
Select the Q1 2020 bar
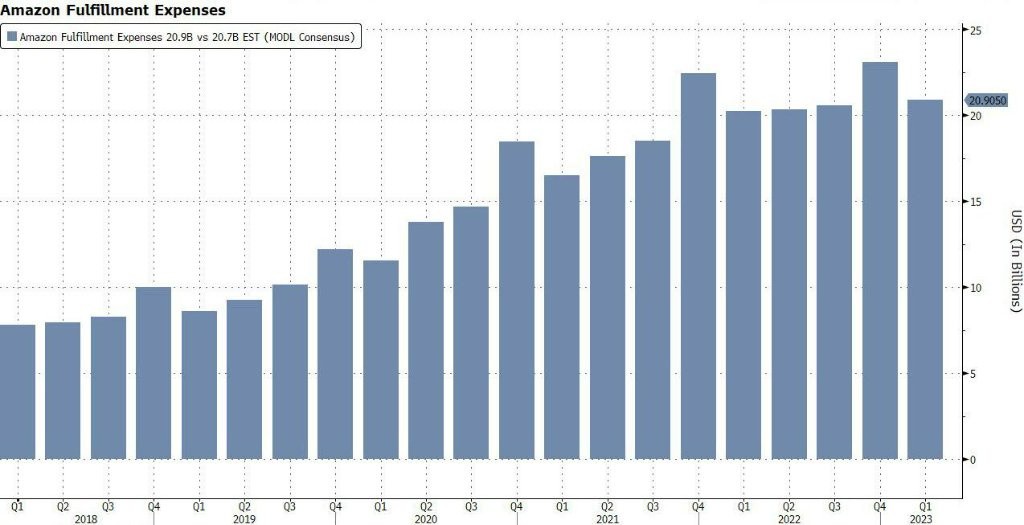pos(381,360)
